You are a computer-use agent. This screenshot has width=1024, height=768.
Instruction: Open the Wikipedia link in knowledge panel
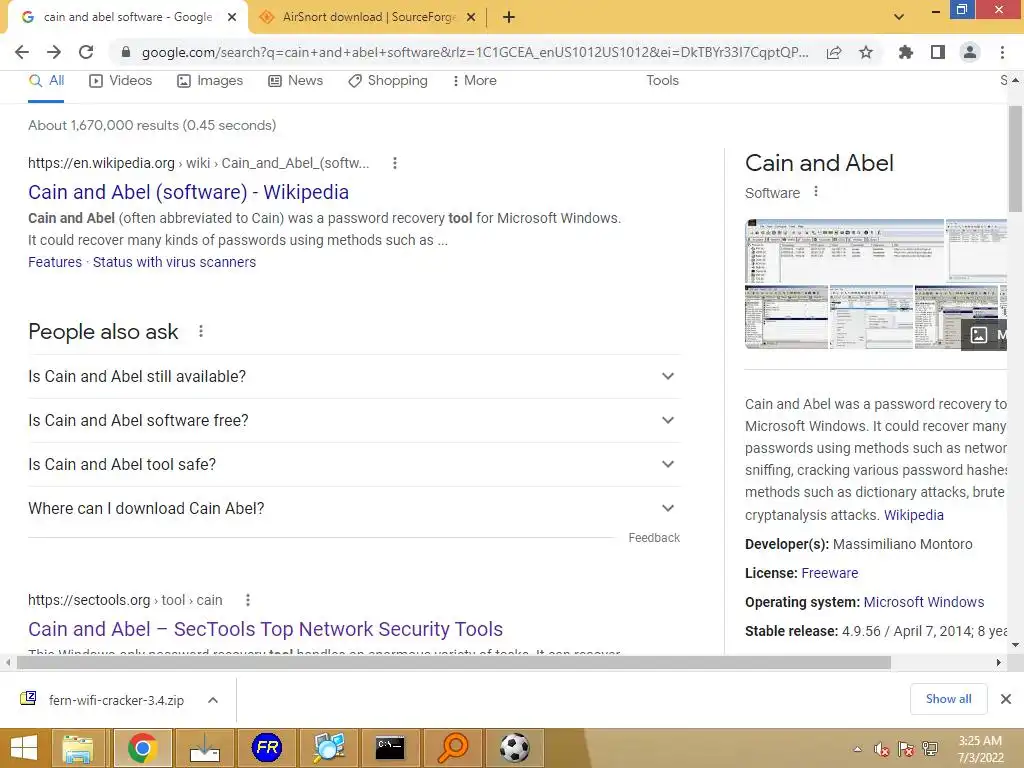click(914, 515)
